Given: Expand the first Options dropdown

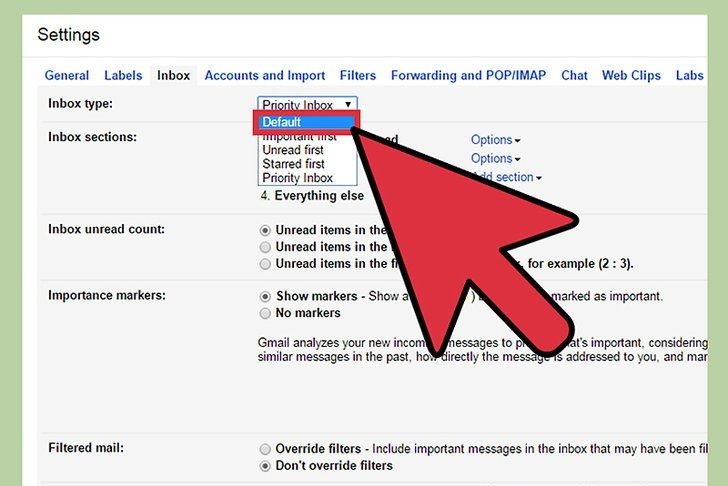Looking at the screenshot, I should pyautogui.click(x=495, y=140).
